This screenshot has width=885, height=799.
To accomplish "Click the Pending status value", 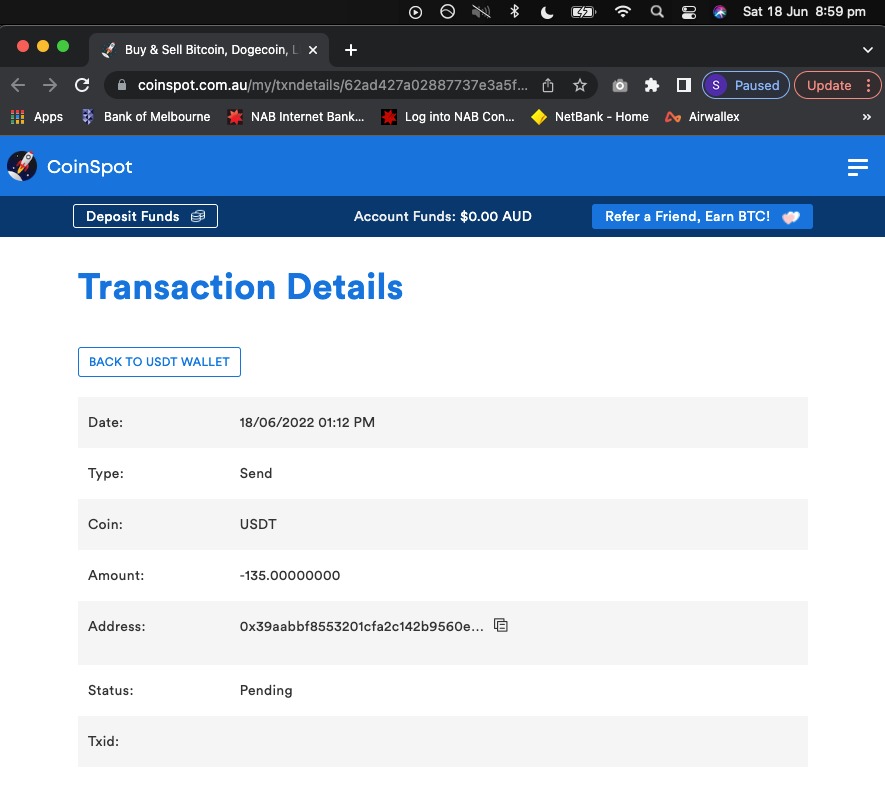I will pyautogui.click(x=266, y=691).
